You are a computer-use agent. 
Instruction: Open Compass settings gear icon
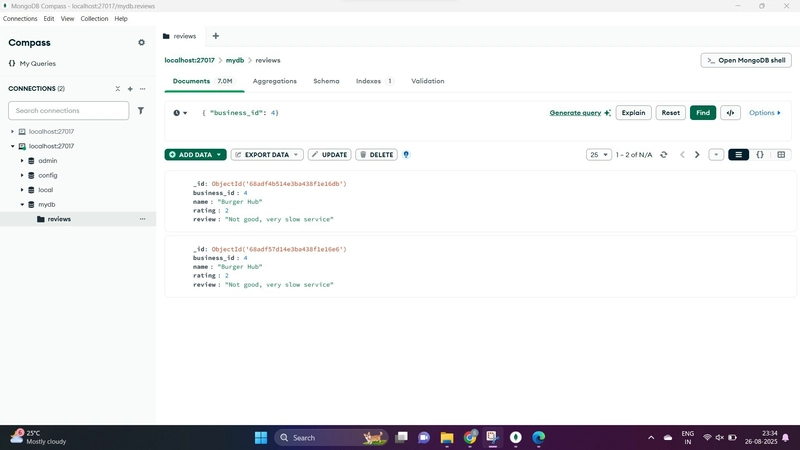click(141, 42)
